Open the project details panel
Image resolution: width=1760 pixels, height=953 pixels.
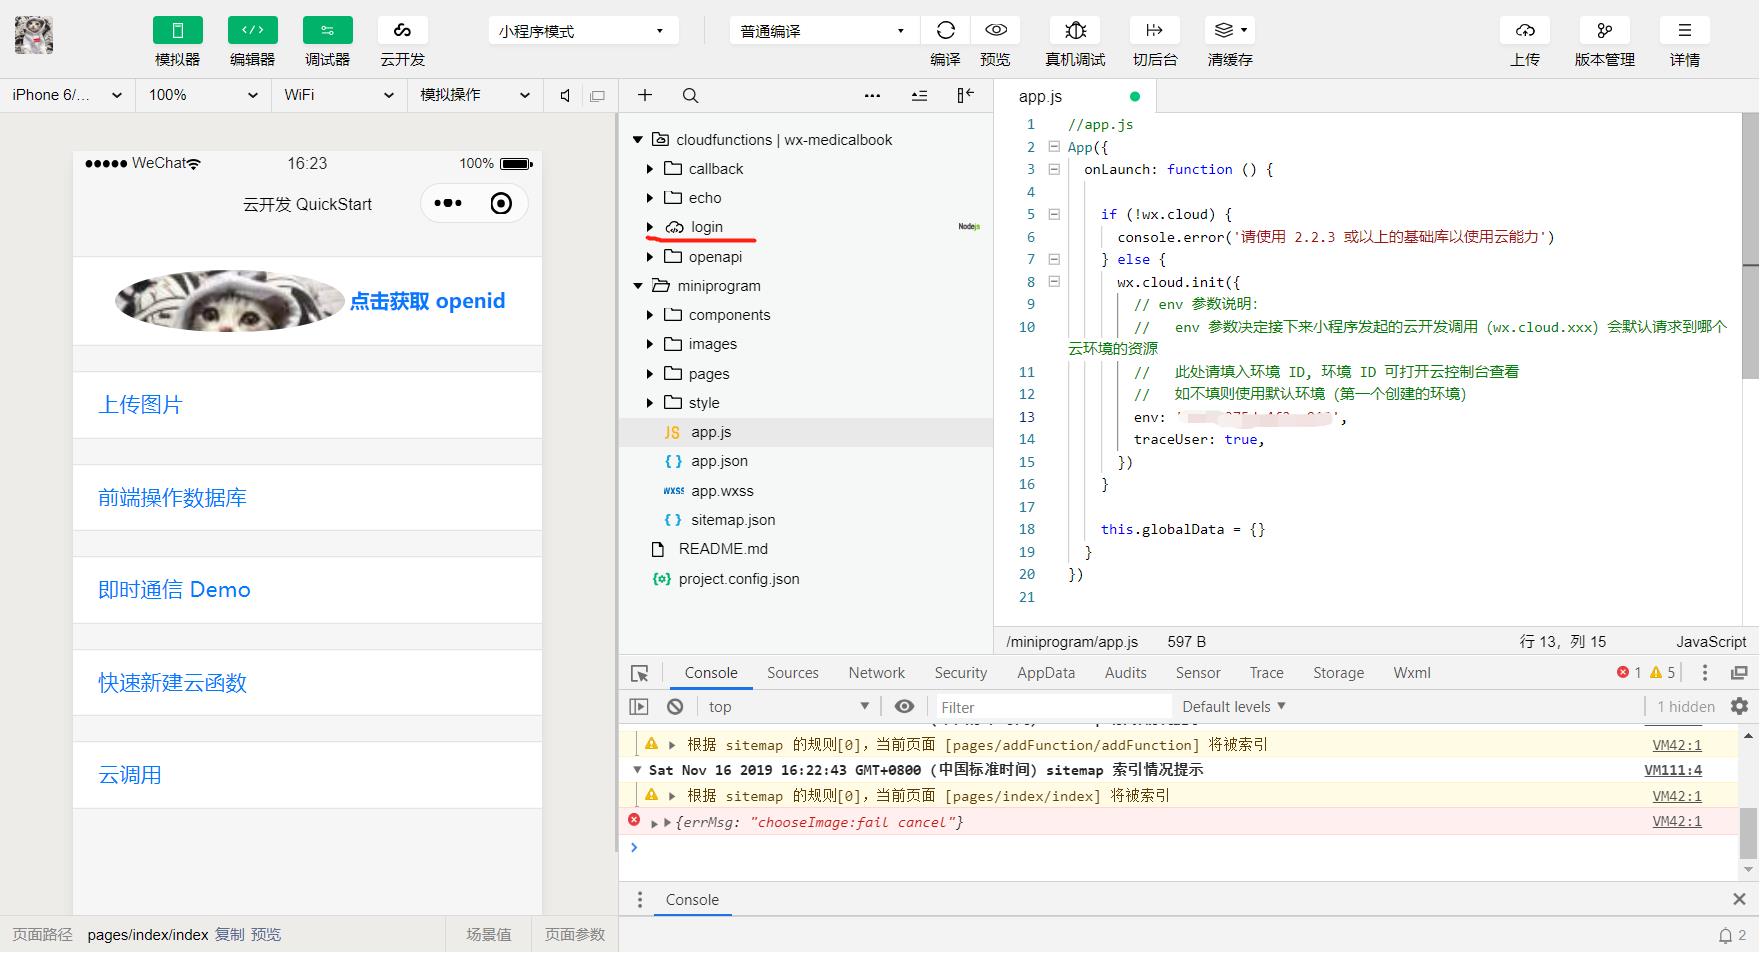pos(1685,30)
